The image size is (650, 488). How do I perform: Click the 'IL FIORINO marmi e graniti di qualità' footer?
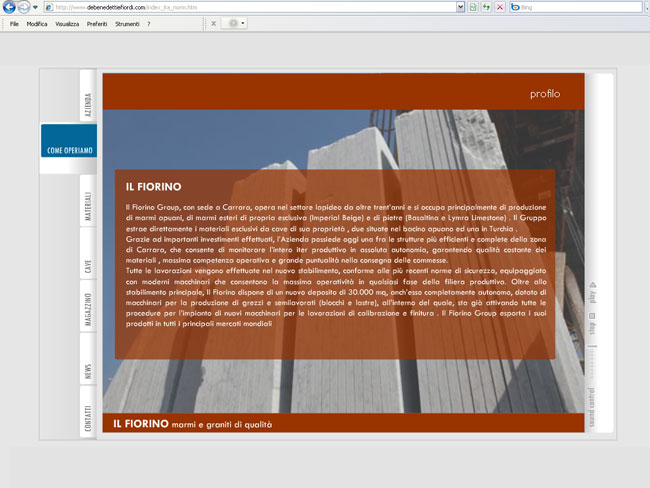click(193, 424)
